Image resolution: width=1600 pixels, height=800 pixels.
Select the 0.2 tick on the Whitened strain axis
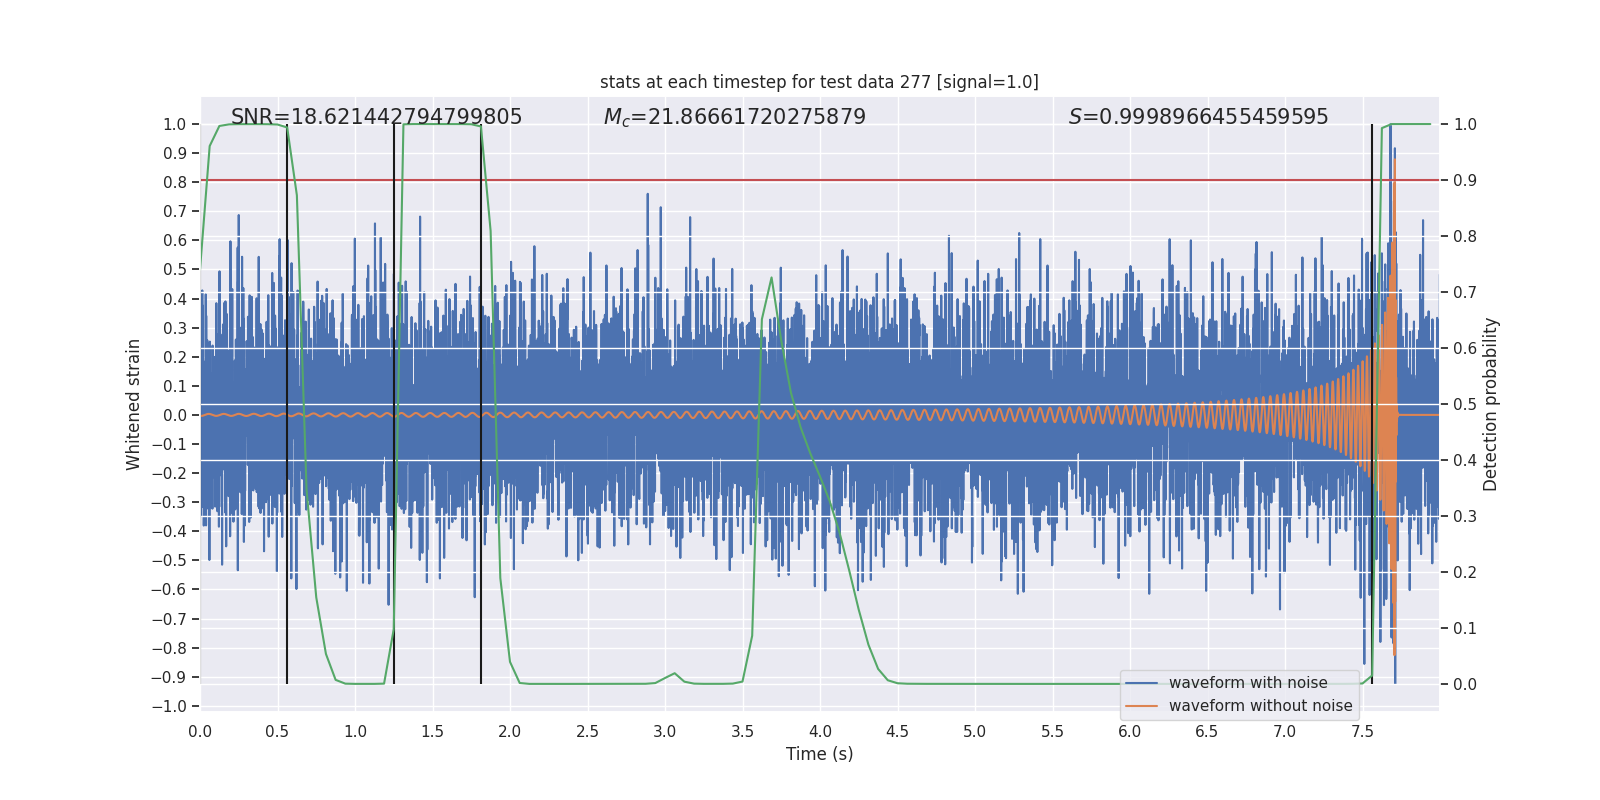pyautogui.click(x=175, y=357)
